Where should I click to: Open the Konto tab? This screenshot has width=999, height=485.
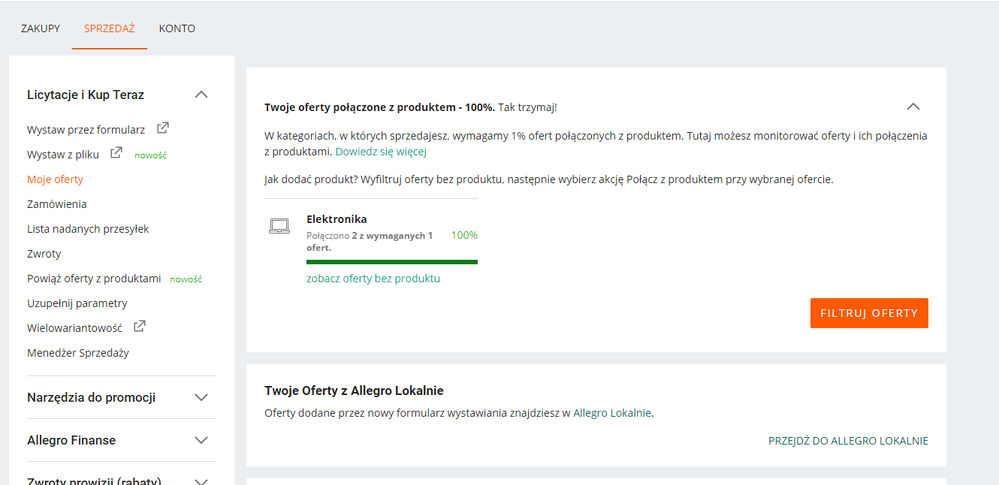coord(177,28)
